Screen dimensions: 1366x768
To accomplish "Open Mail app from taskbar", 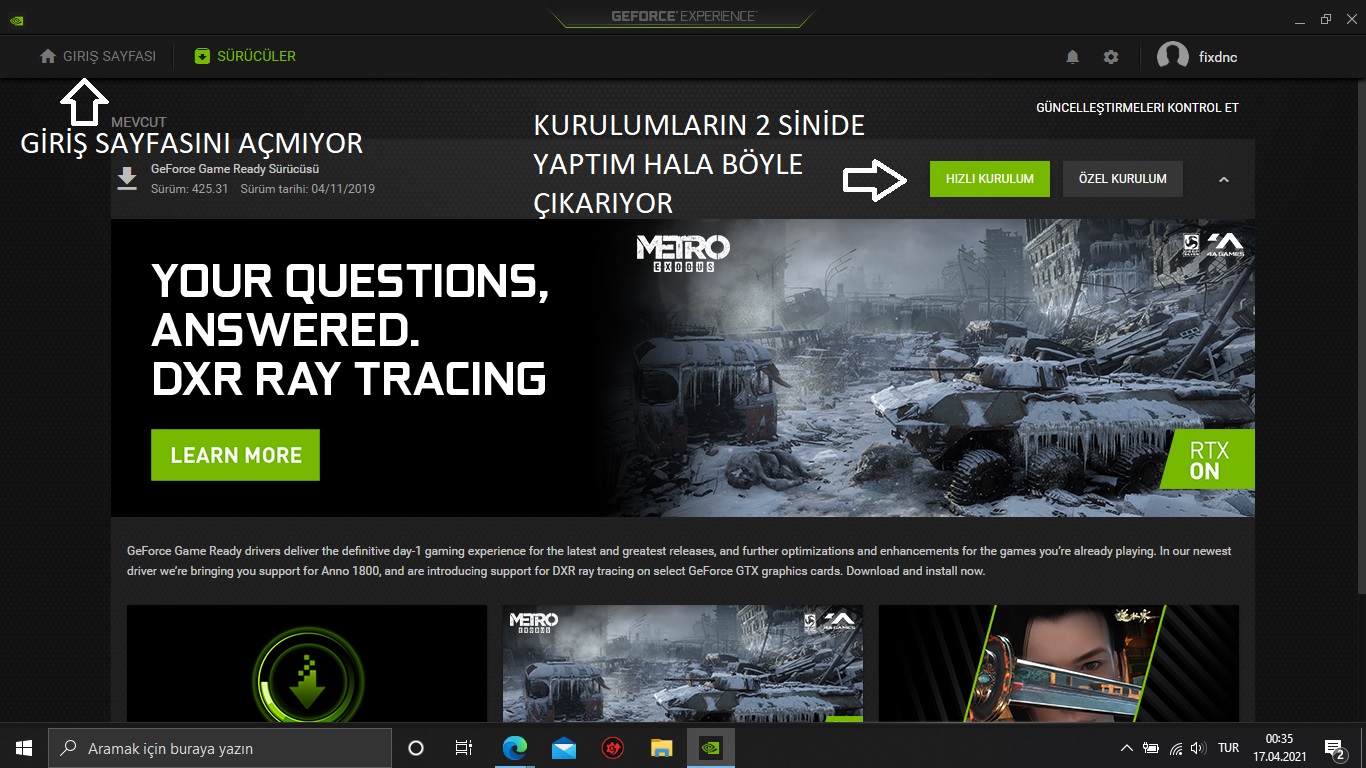I will [x=564, y=748].
